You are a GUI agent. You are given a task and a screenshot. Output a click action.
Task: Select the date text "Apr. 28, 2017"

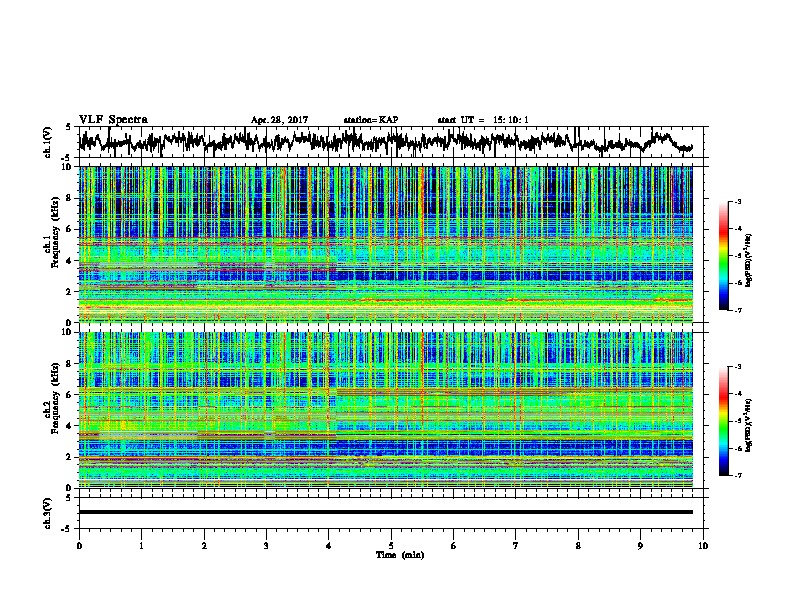tap(279, 120)
